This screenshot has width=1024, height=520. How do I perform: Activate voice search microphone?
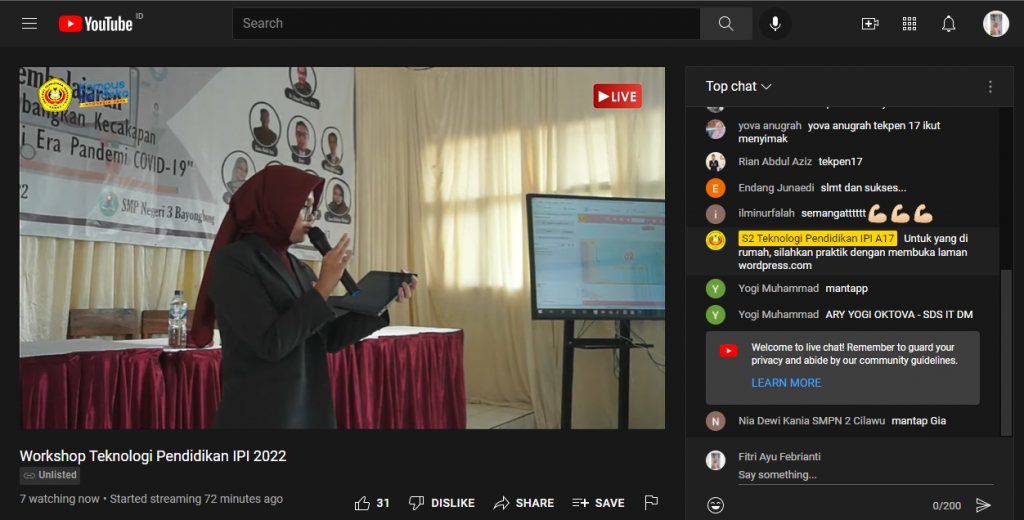point(774,24)
